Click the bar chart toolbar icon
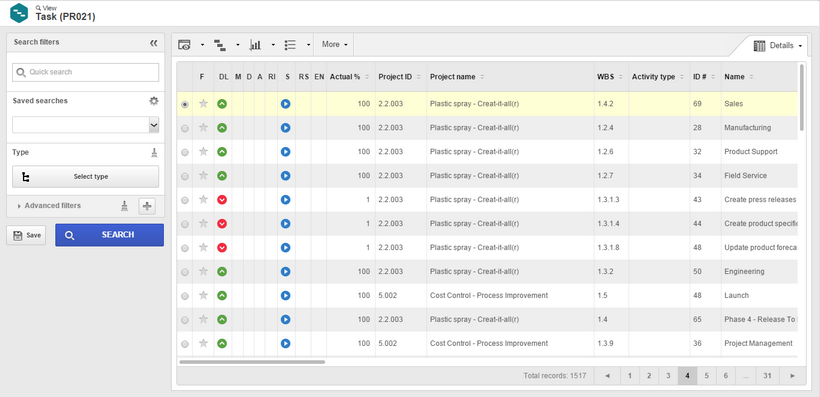This screenshot has height=397, width=820. 255,45
